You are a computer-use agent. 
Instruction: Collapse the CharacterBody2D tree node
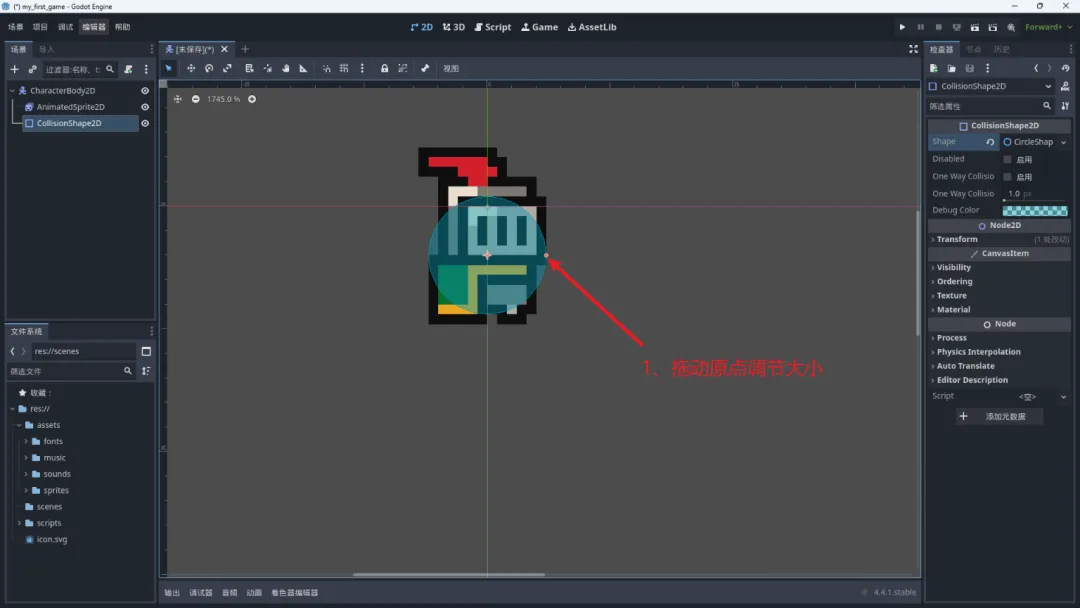[x=12, y=91]
